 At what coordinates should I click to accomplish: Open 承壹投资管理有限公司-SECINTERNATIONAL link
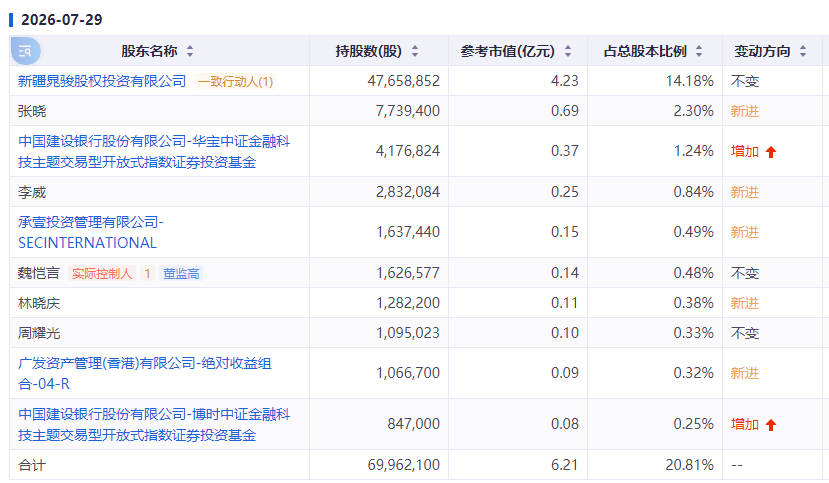click(x=91, y=233)
